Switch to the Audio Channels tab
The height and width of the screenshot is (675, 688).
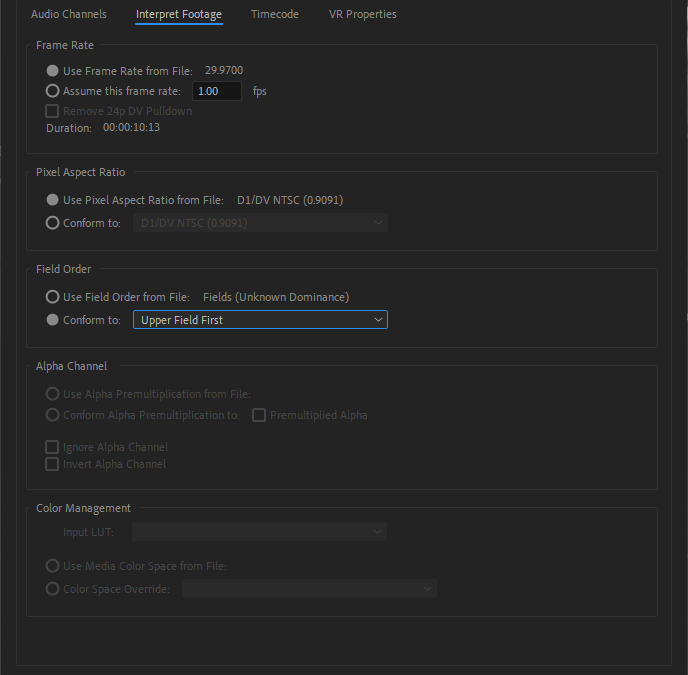pyautogui.click(x=69, y=14)
